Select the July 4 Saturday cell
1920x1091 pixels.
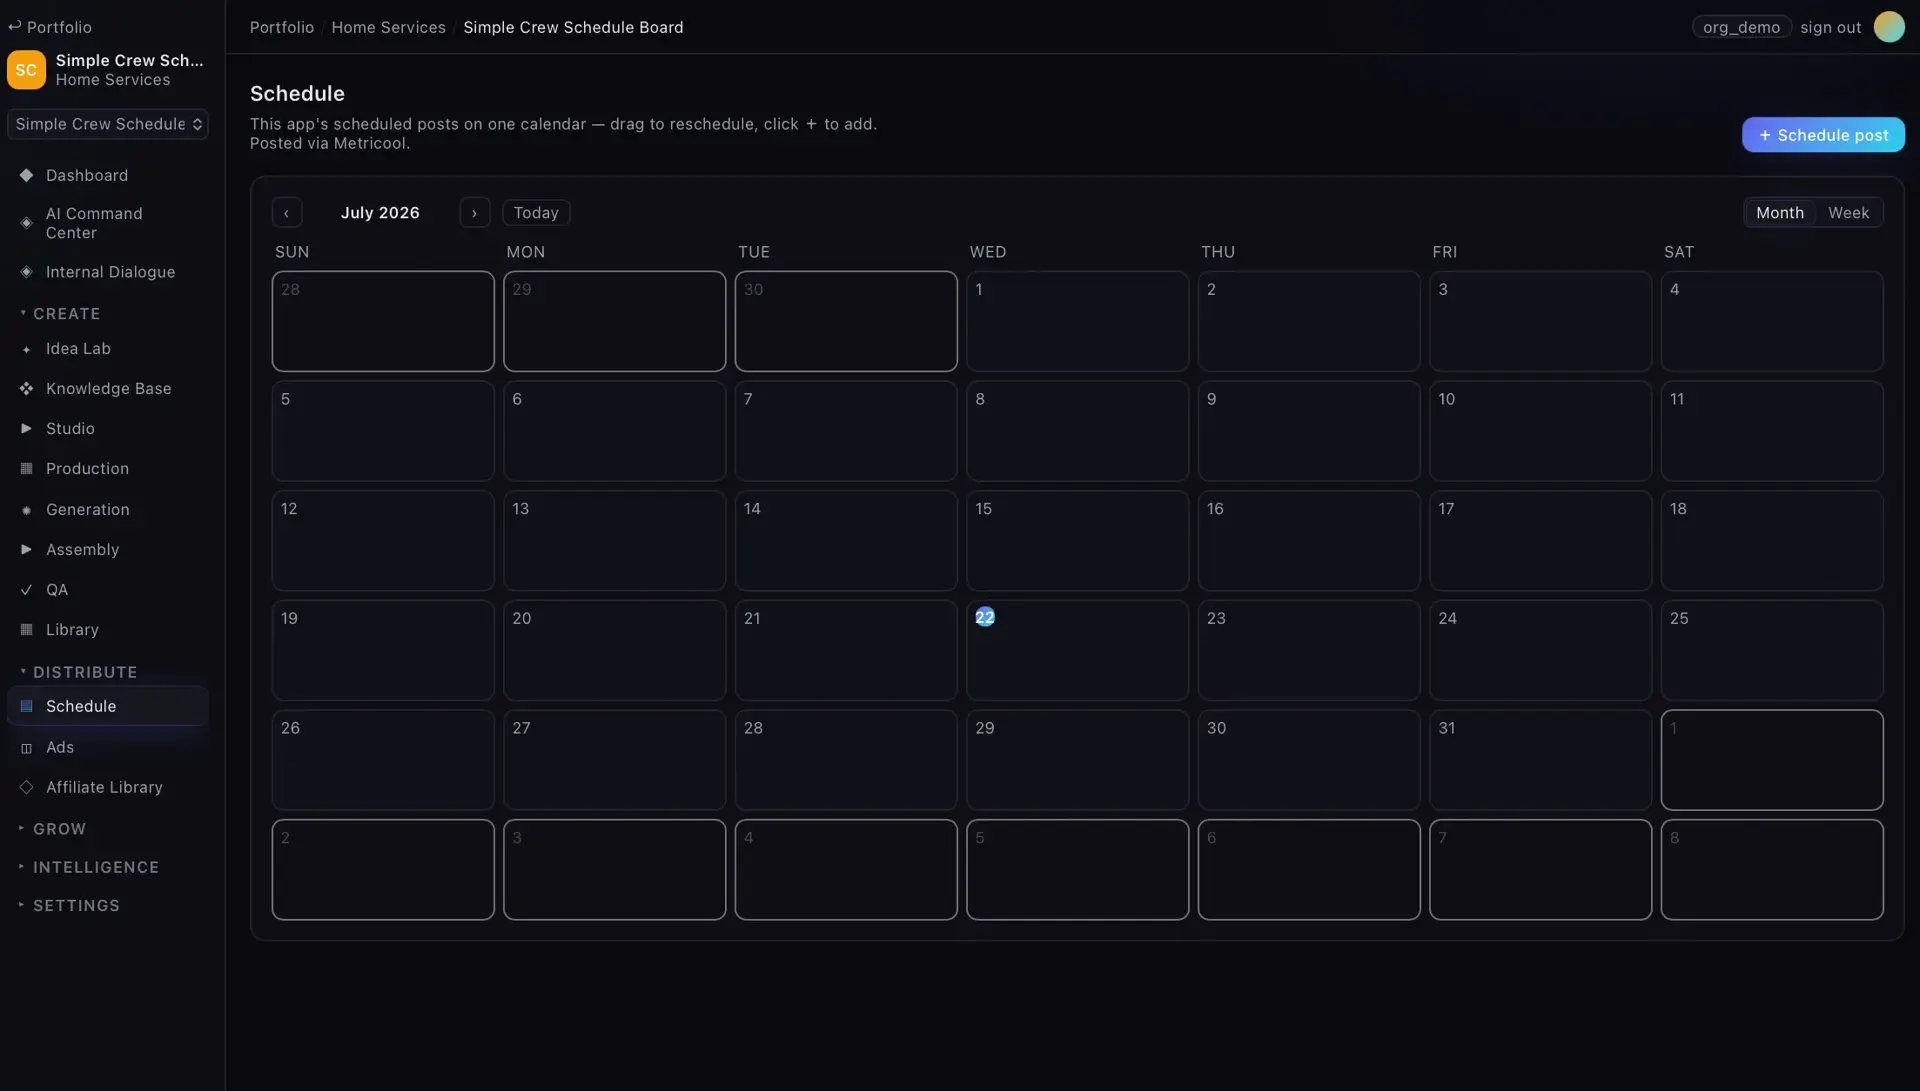(1772, 321)
